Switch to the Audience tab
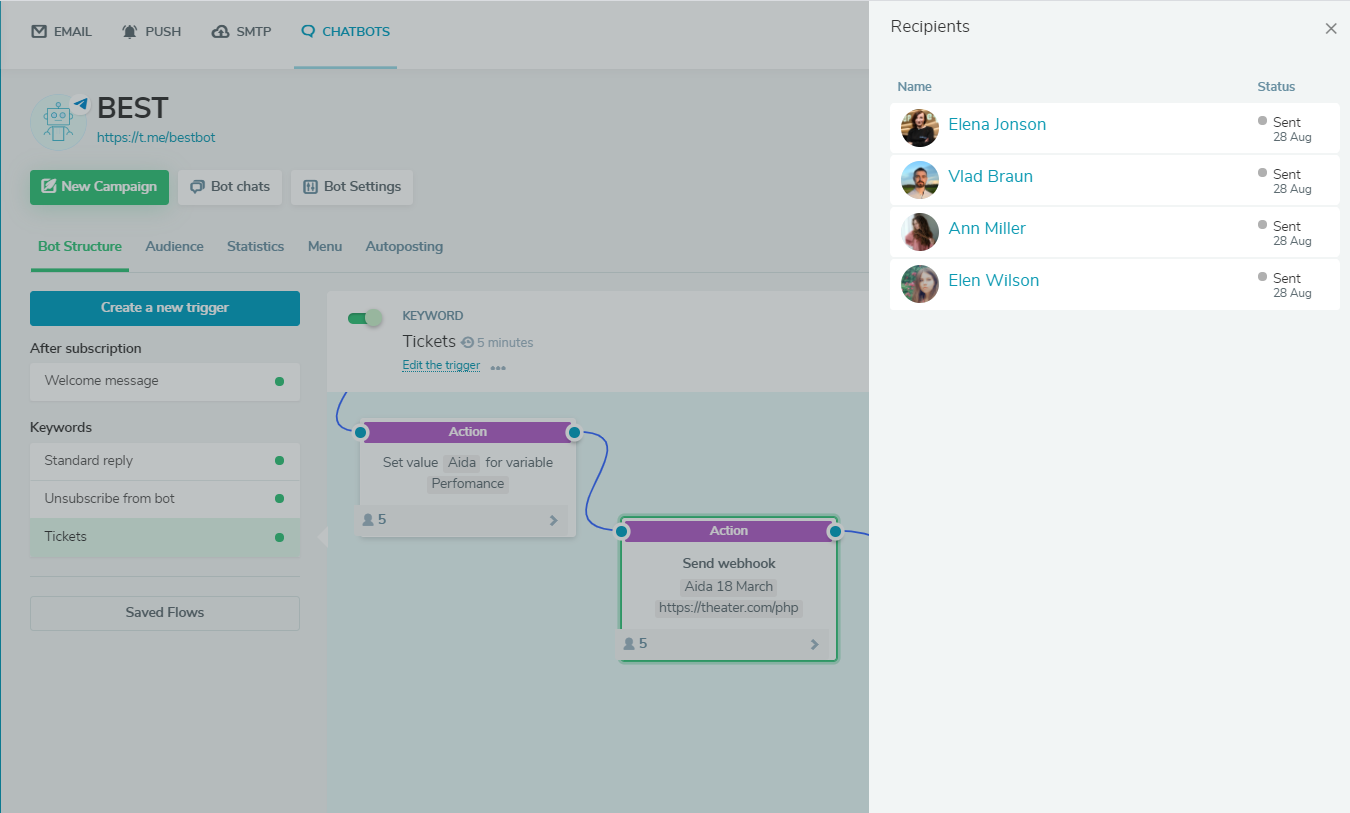Image resolution: width=1350 pixels, height=813 pixels. pyautogui.click(x=174, y=246)
